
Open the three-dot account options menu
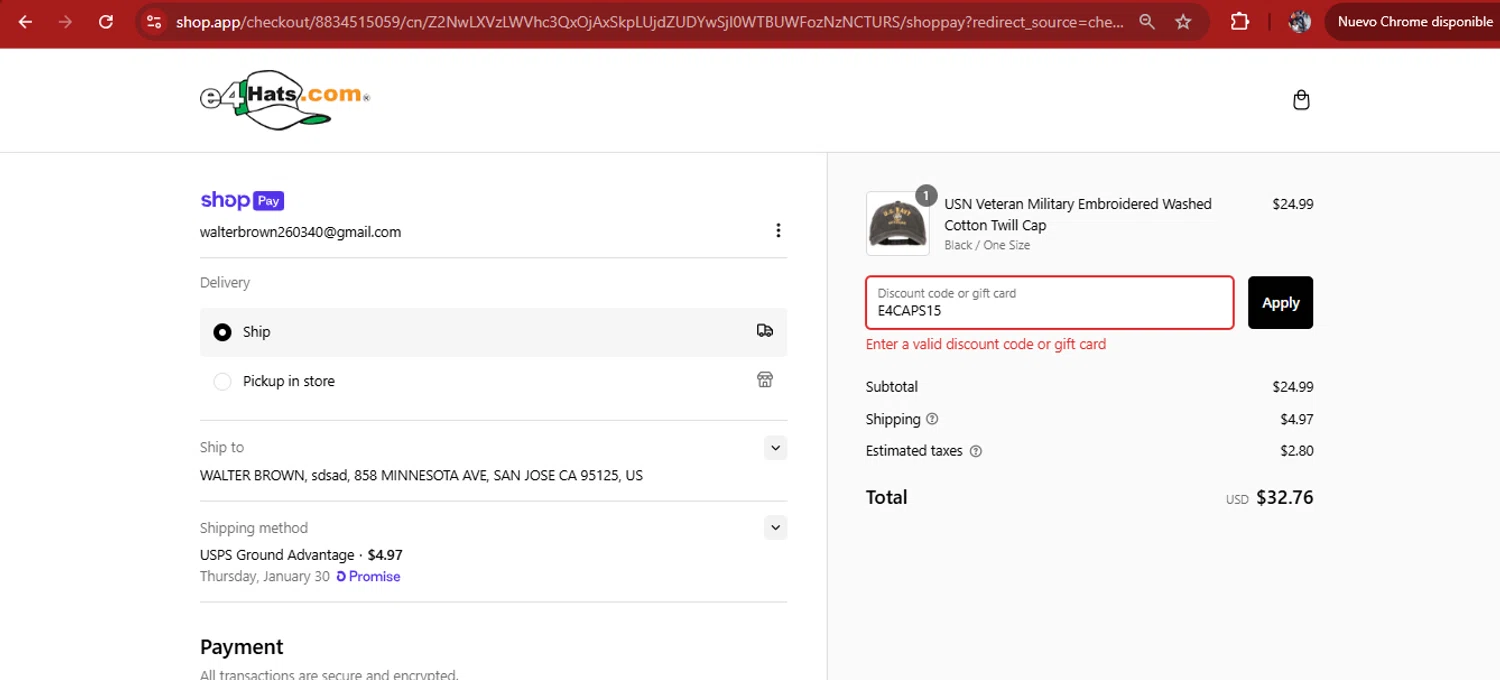pos(778,231)
